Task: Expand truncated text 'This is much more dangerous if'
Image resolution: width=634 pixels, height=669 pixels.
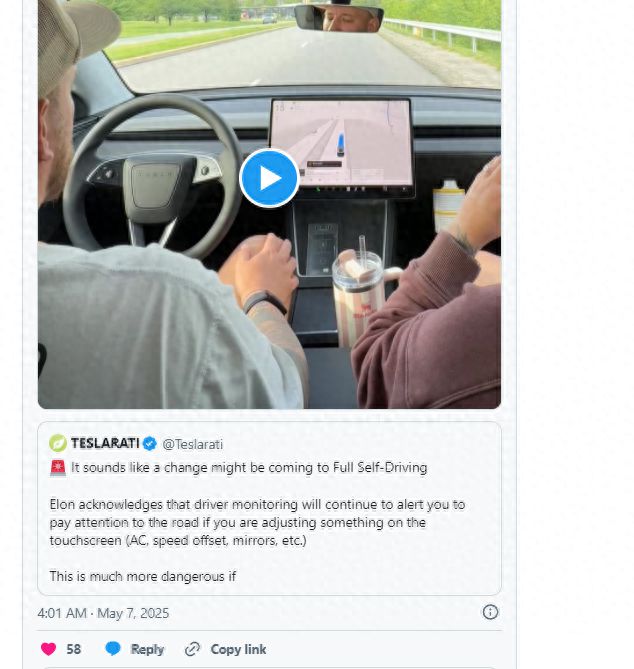Action: 143,576
